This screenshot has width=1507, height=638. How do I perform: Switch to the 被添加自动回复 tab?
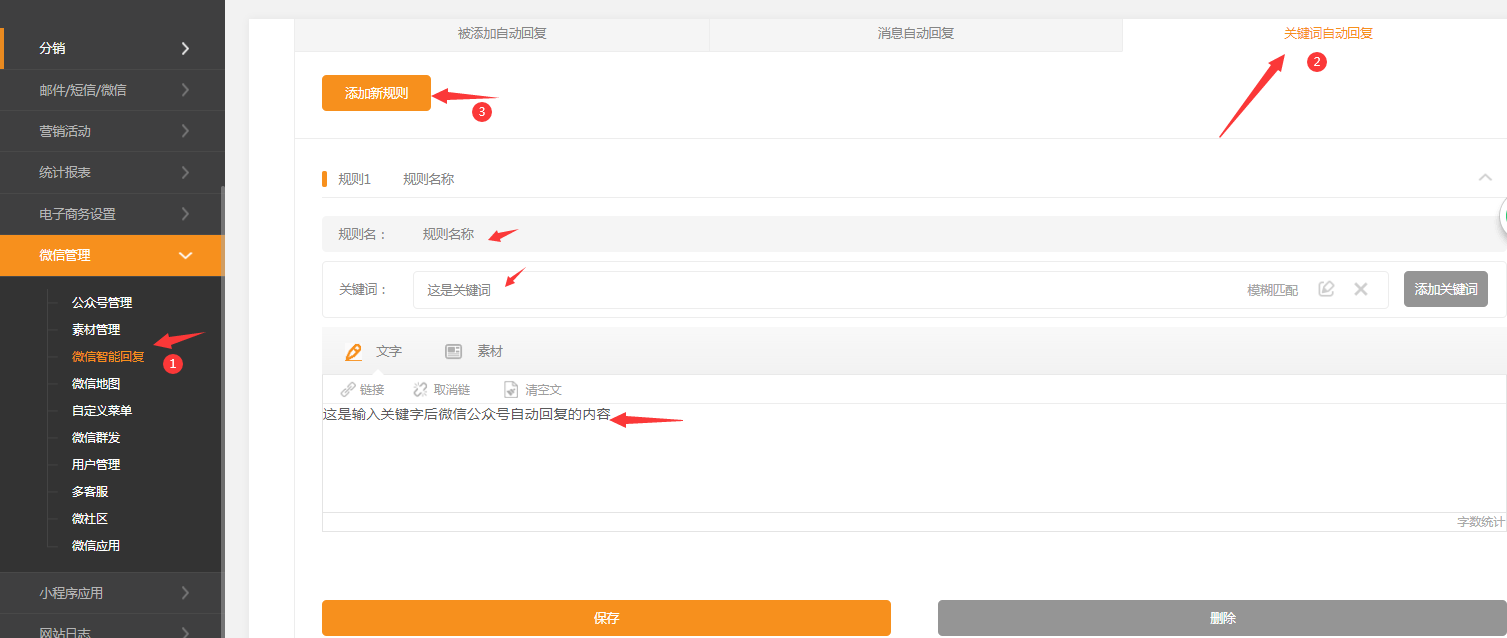coord(502,33)
